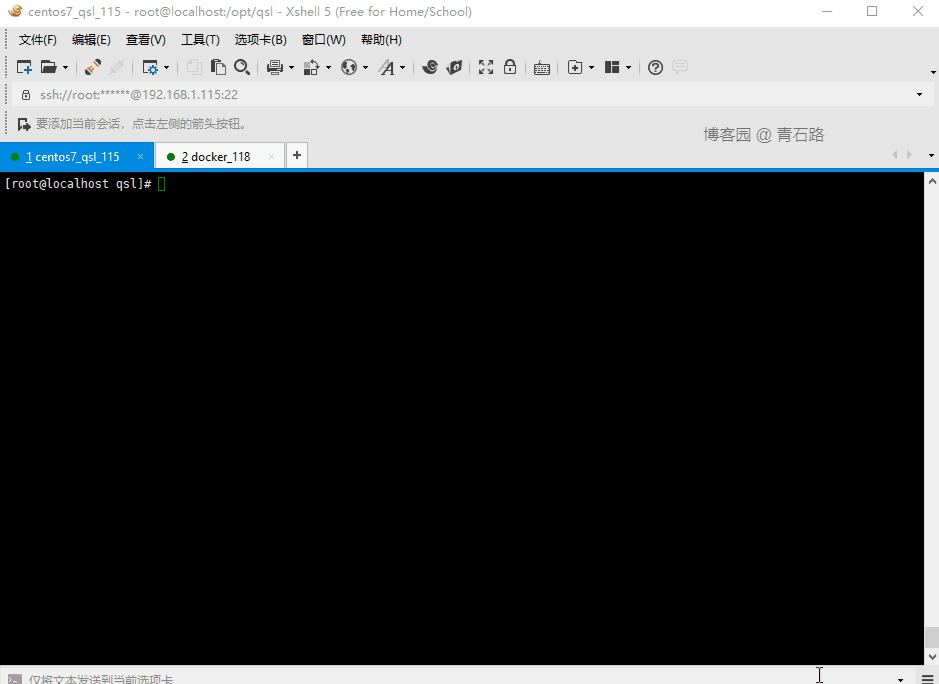Viewport: 939px width, 684px height.
Task: Open the 帮助(H) menu
Action: pyautogui.click(x=381, y=40)
